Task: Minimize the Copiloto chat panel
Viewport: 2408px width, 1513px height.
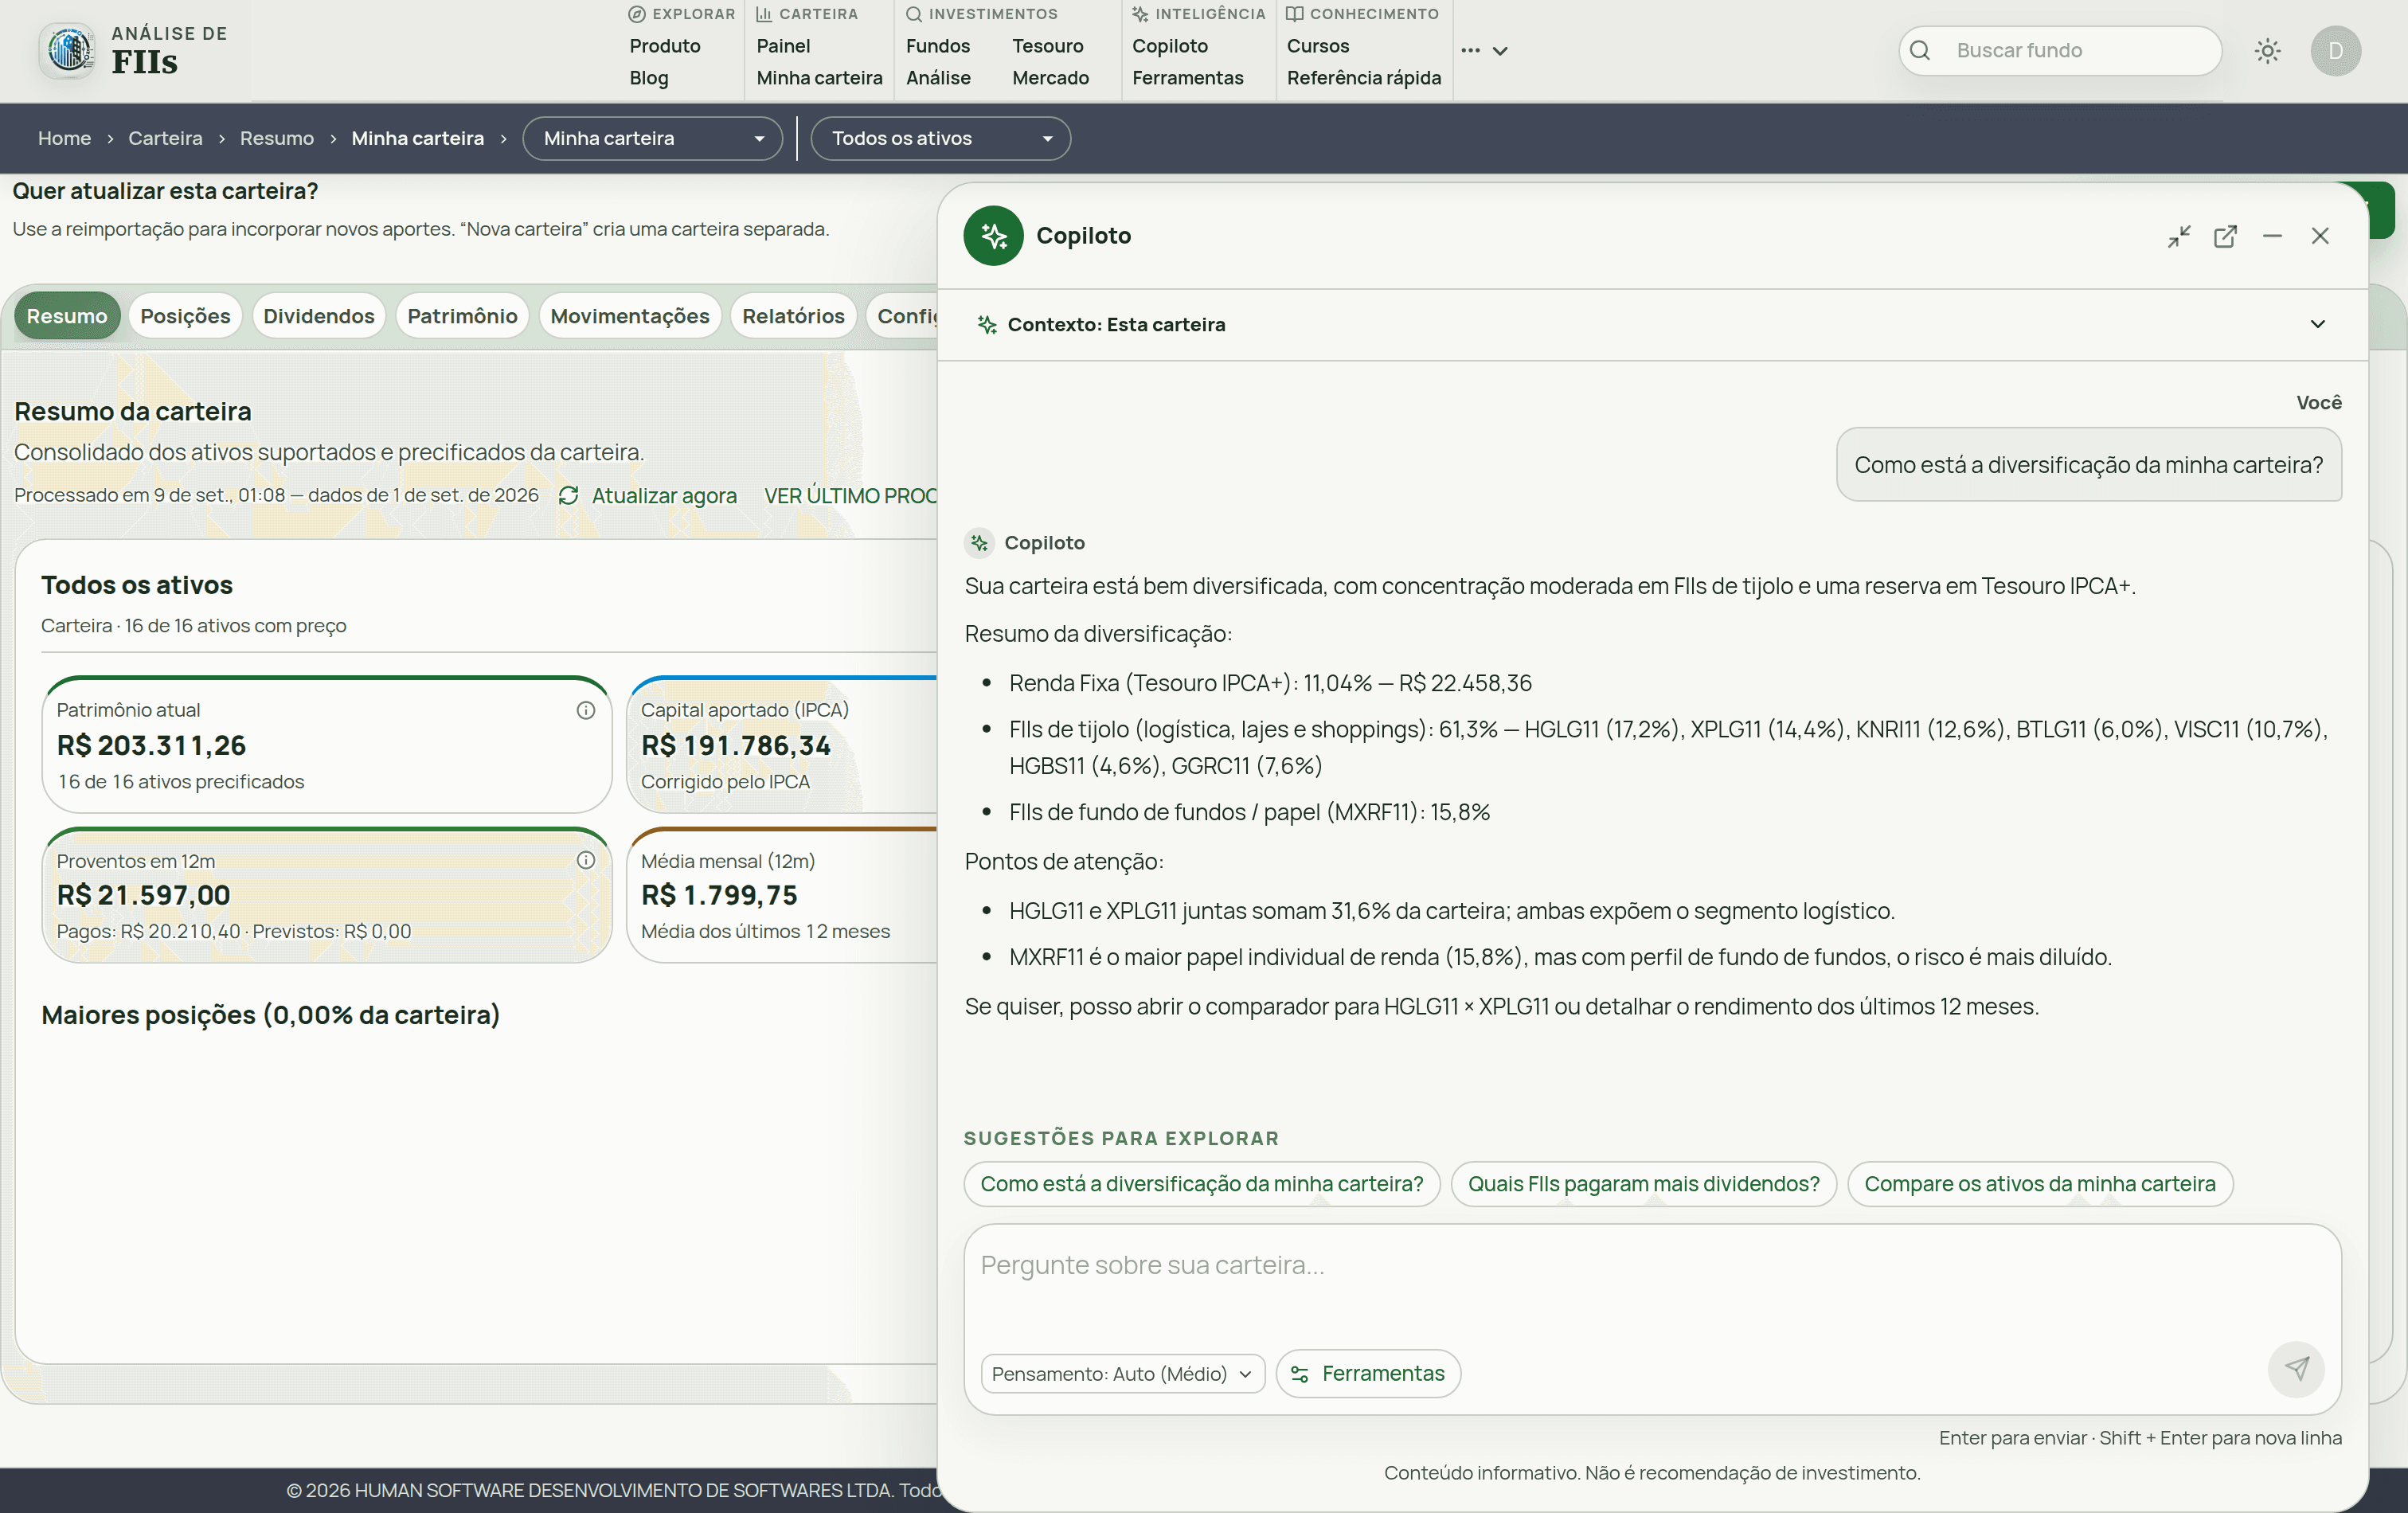Action: tap(2272, 236)
